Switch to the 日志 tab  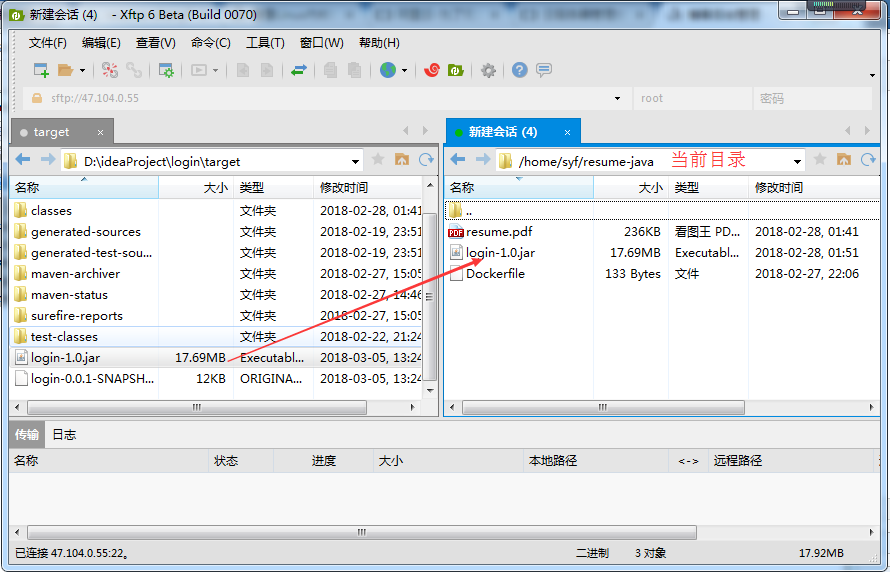(64, 435)
